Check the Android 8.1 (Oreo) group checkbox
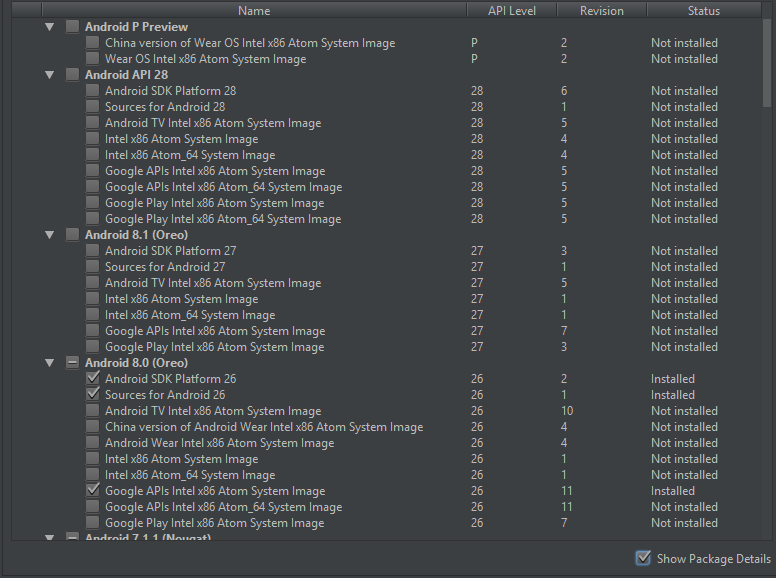The height and width of the screenshot is (578, 776). 73,235
